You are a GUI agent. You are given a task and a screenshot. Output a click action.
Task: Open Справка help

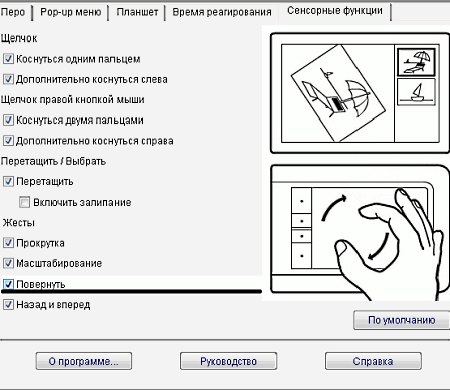(373, 361)
